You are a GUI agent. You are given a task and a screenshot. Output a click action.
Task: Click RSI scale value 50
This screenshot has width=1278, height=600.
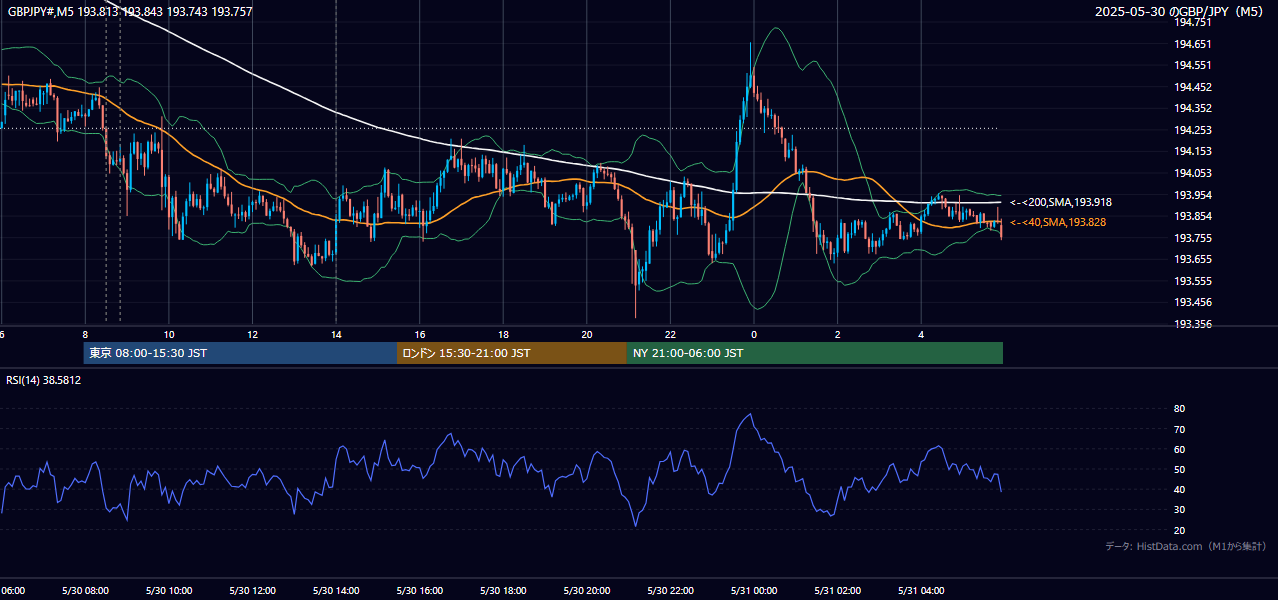[1179, 469]
